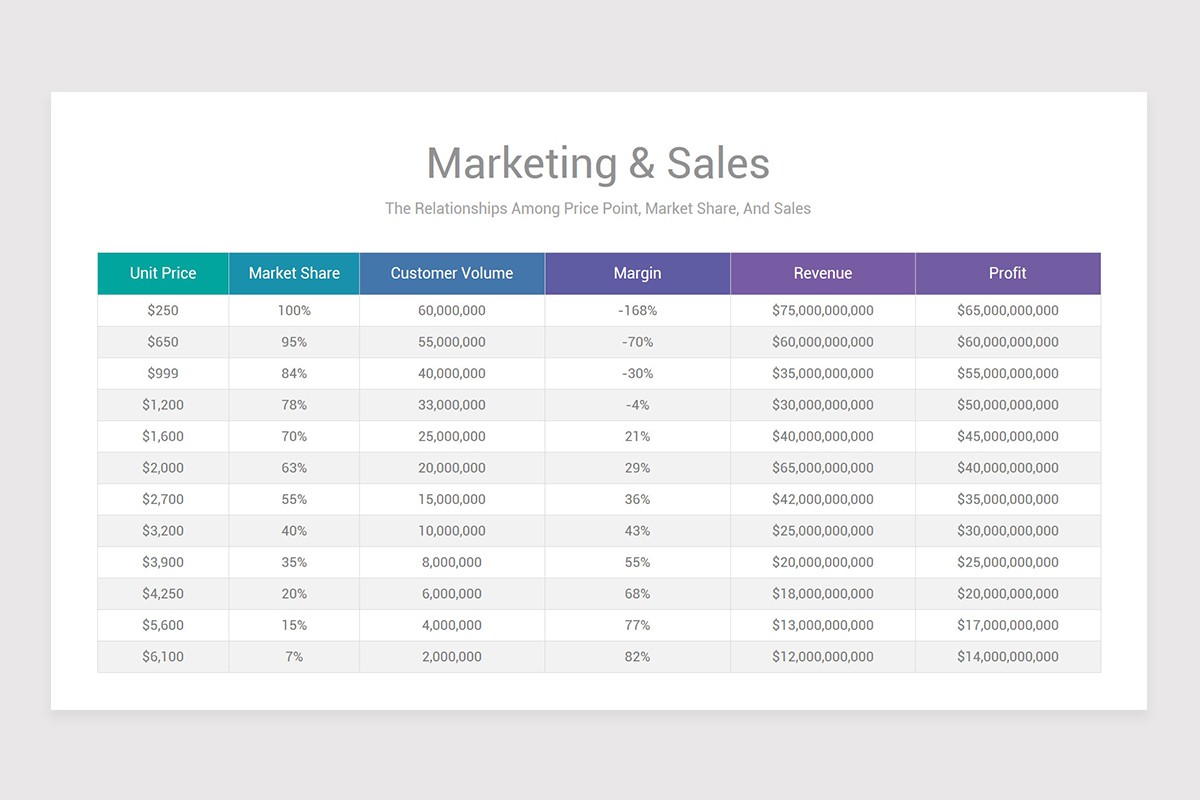1200x800 pixels.
Task: Click the Marketing & Sales title
Action: click(x=598, y=163)
